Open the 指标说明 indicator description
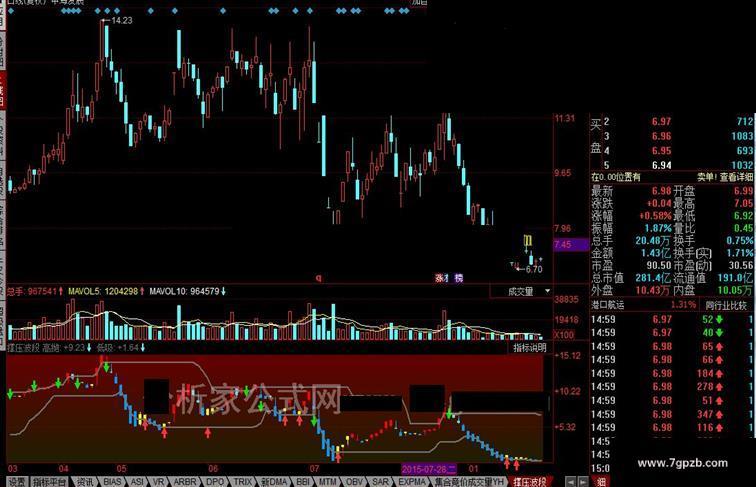 (529, 348)
